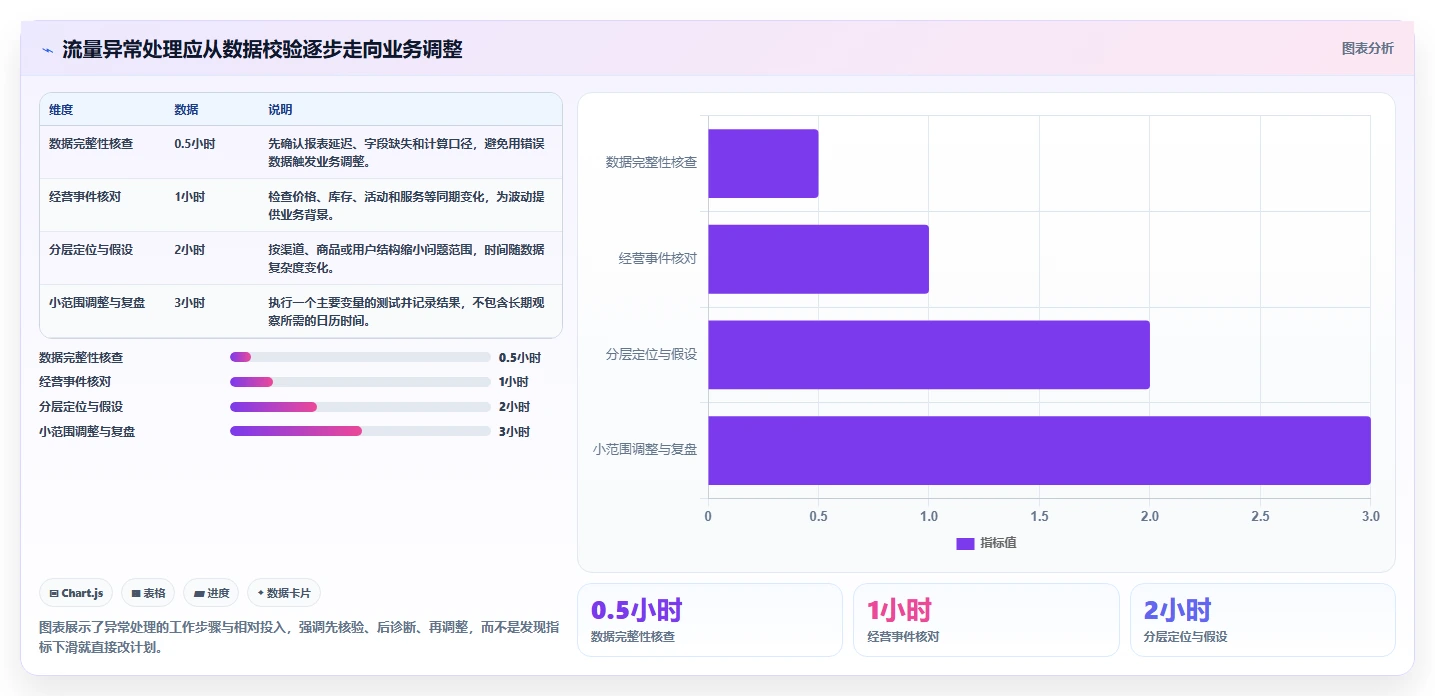This screenshot has width=1435, height=696.
Task: Click the 分层定位与假设 bar in the chart
Action: [x=929, y=355]
